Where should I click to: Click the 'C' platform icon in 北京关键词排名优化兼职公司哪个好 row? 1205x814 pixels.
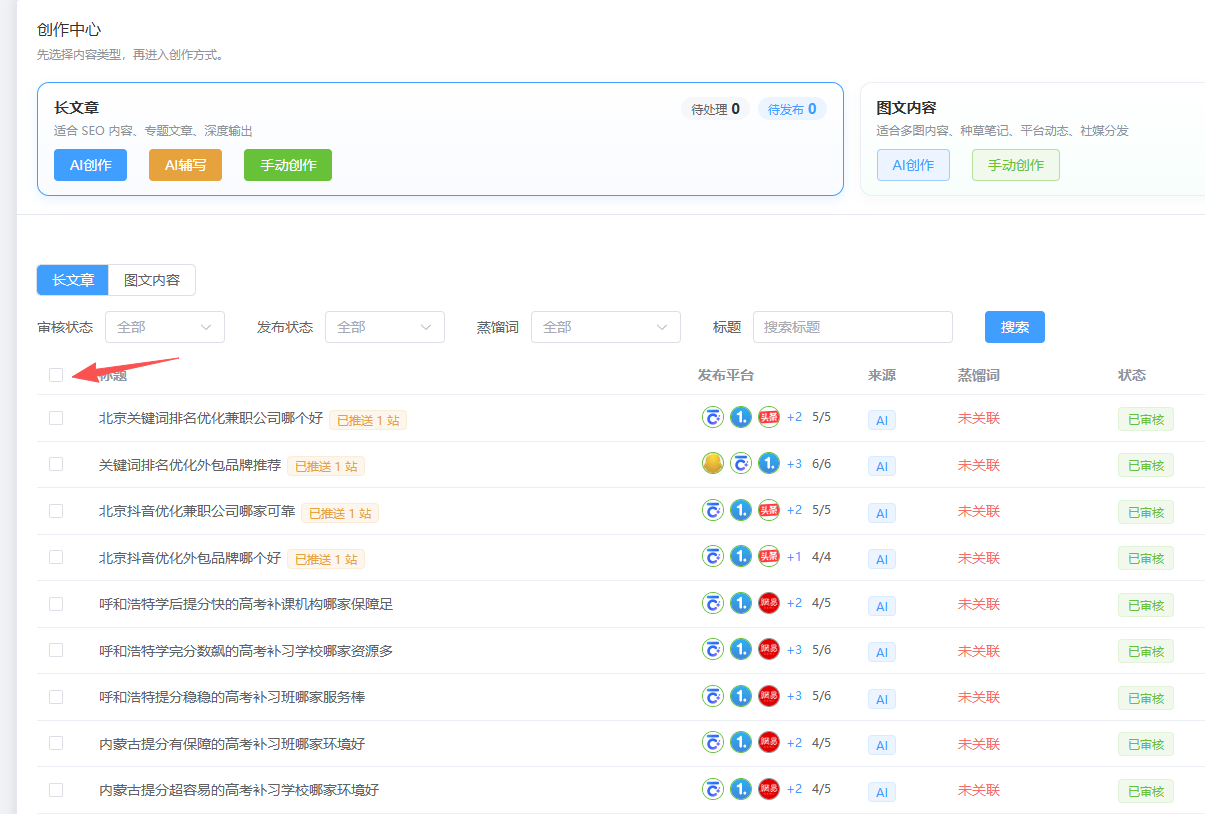(713, 417)
